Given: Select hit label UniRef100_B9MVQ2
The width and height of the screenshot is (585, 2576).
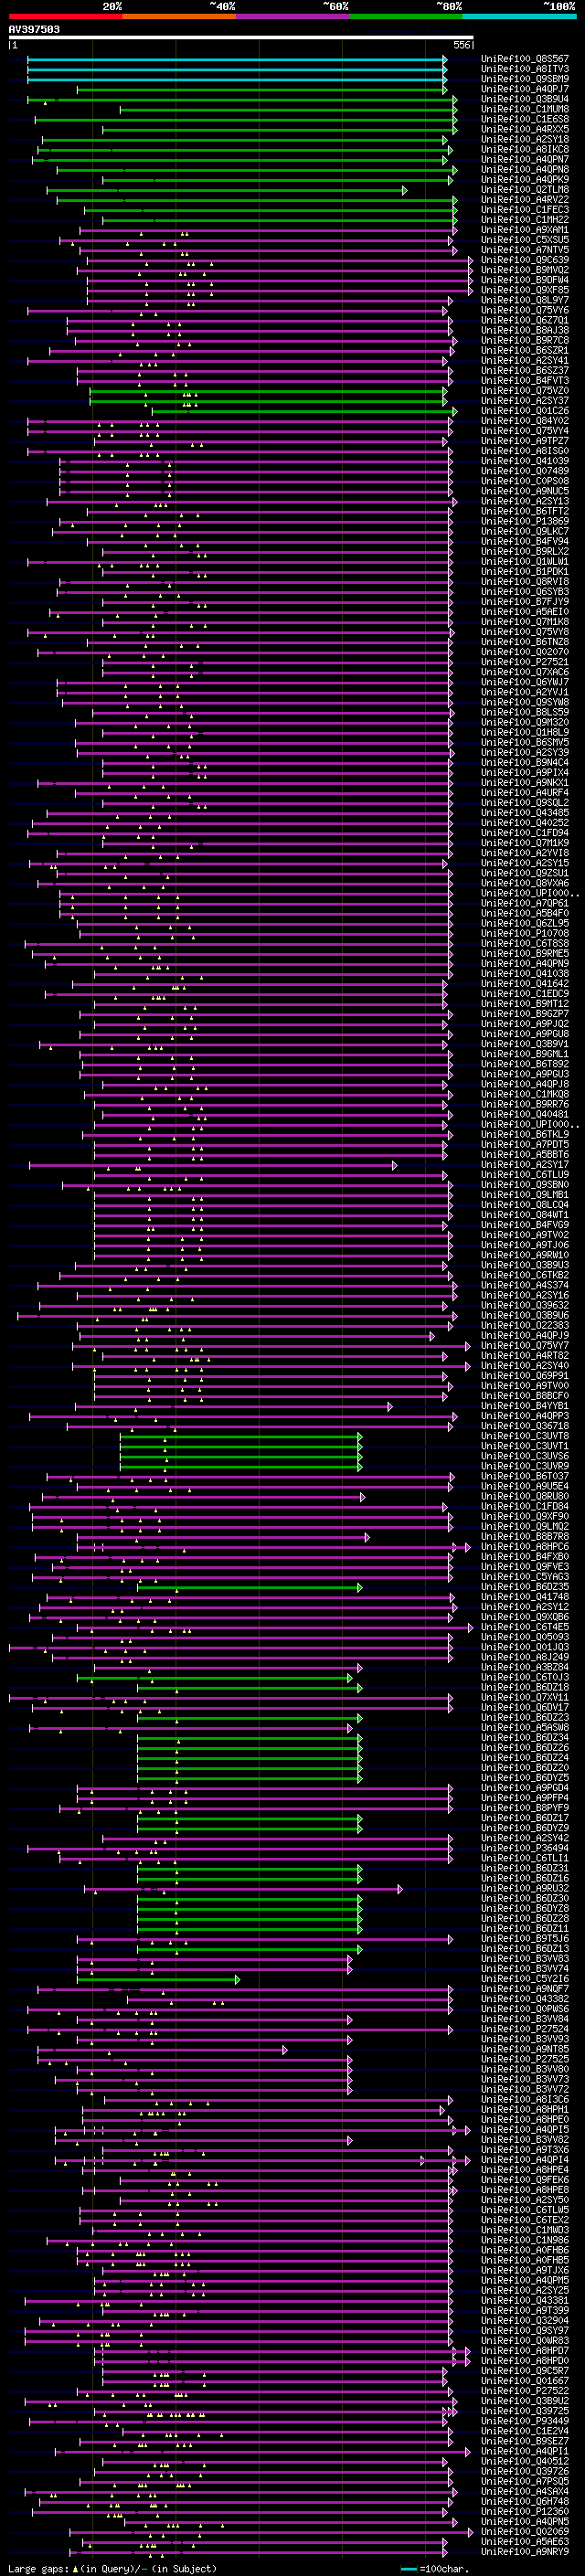Looking at the screenshot, I should coord(525,270).
